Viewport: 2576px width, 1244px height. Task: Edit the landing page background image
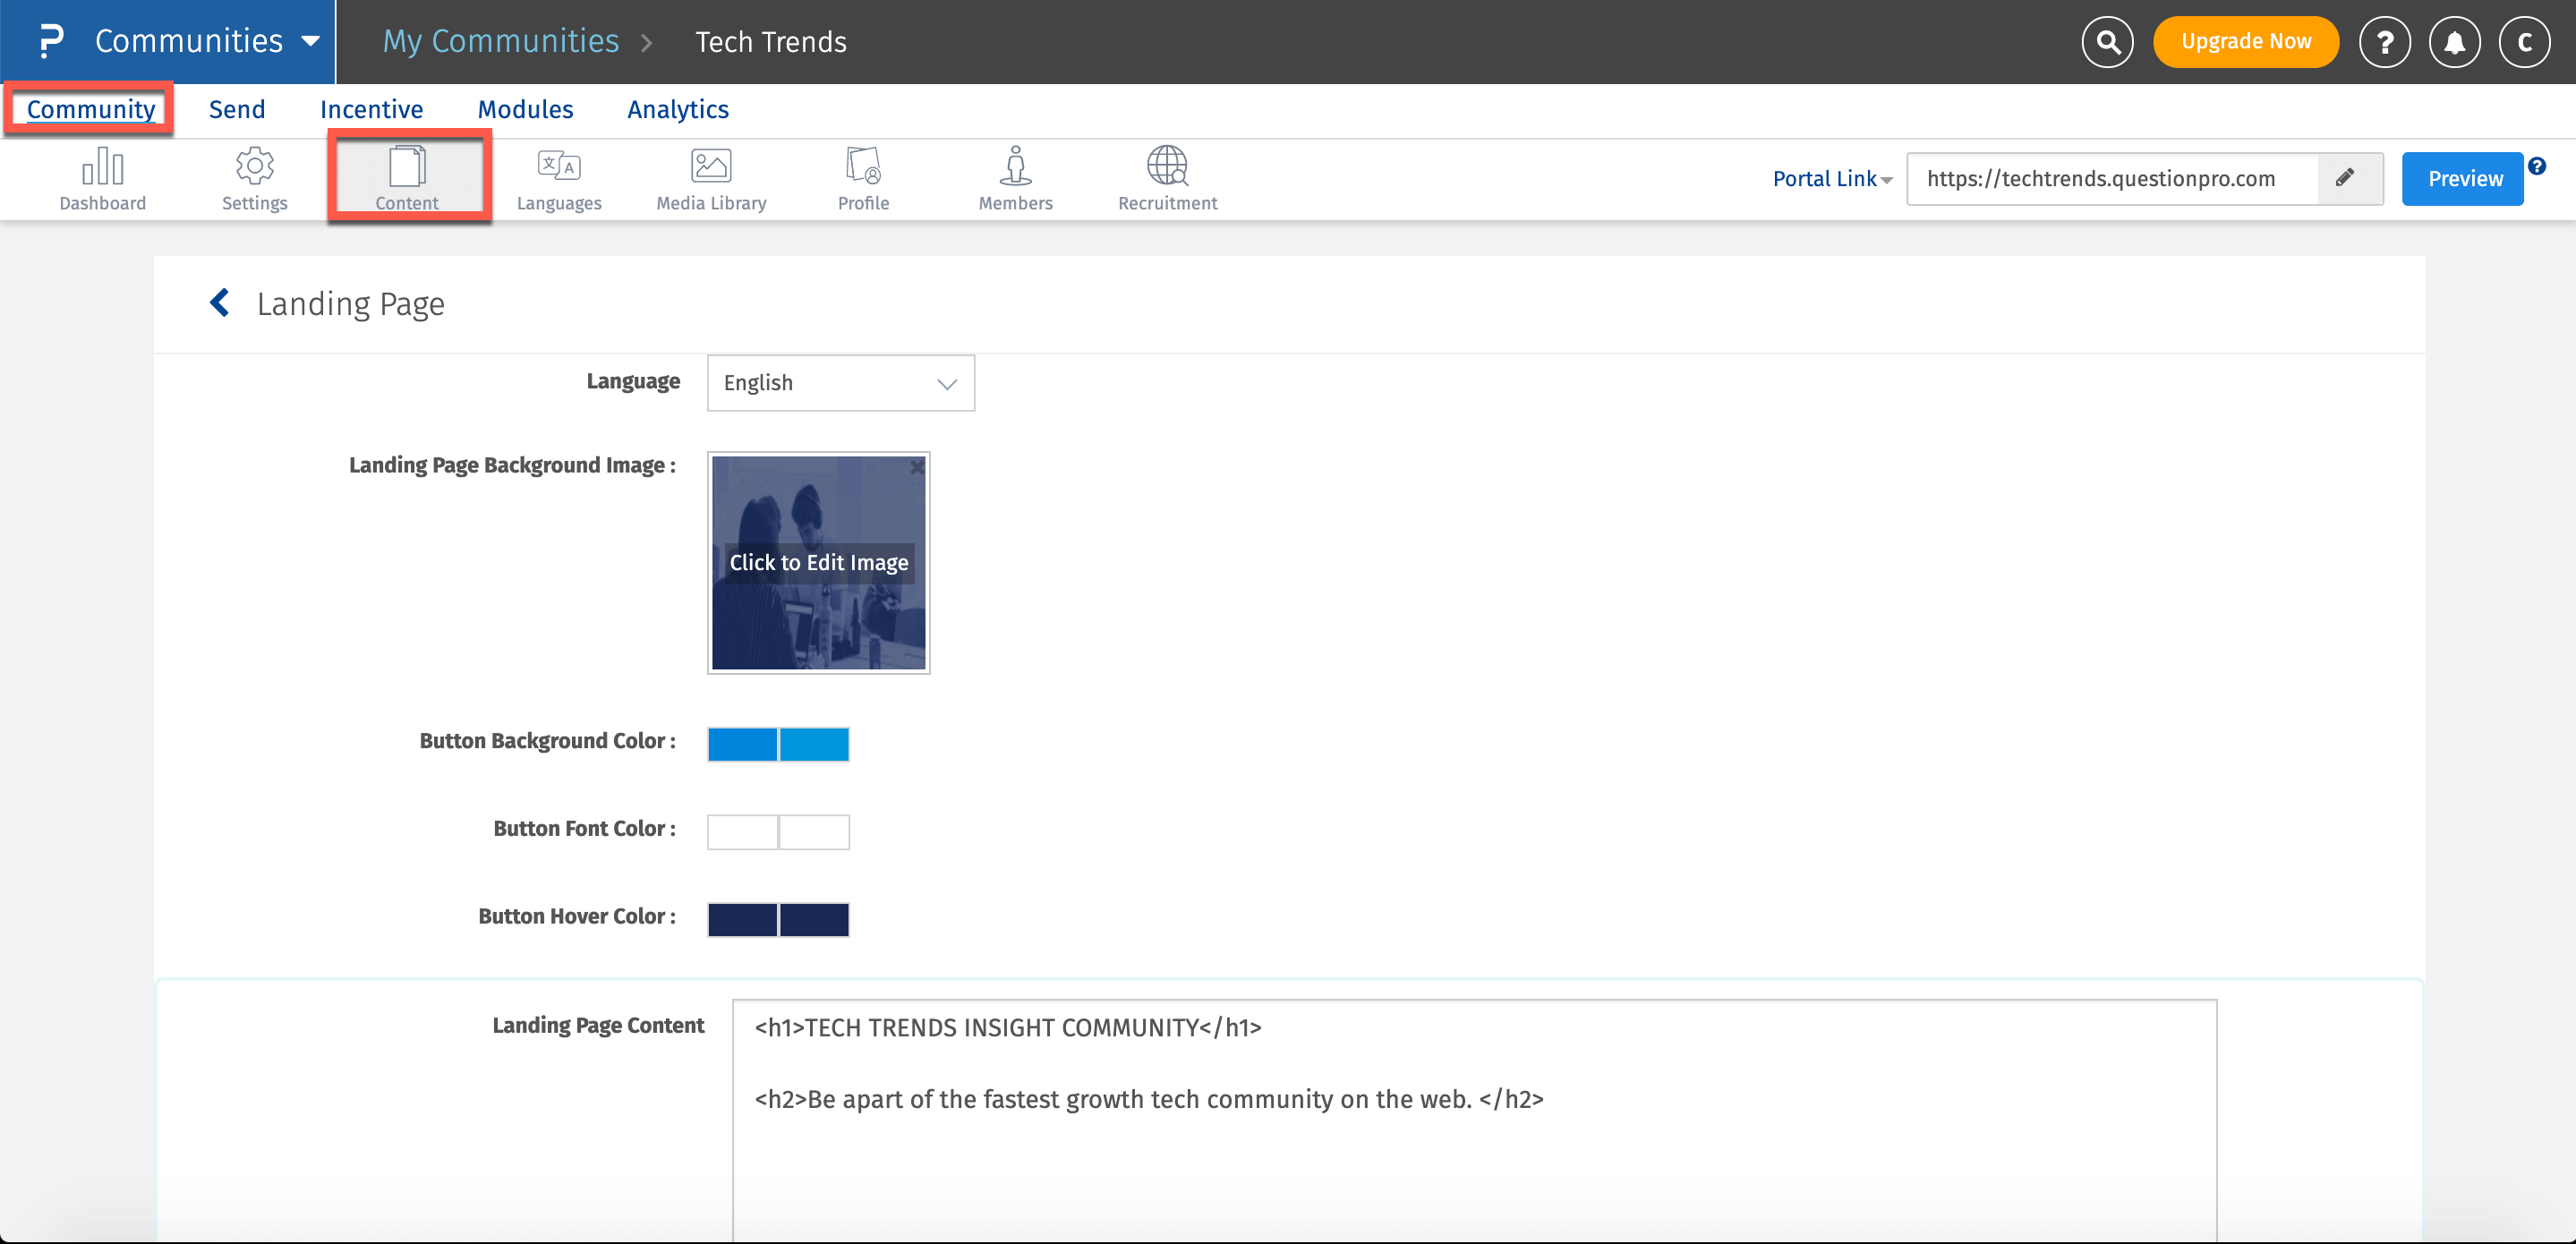click(x=818, y=562)
